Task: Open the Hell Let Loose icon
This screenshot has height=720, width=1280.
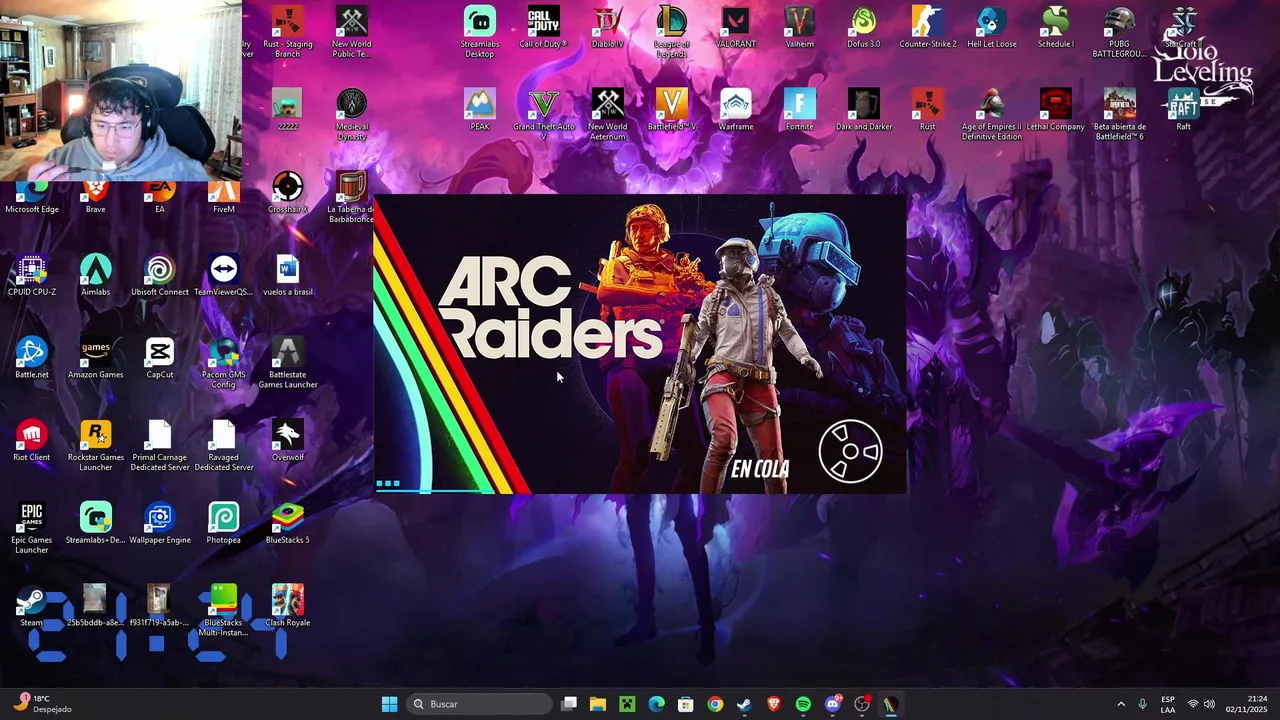Action: [992, 27]
